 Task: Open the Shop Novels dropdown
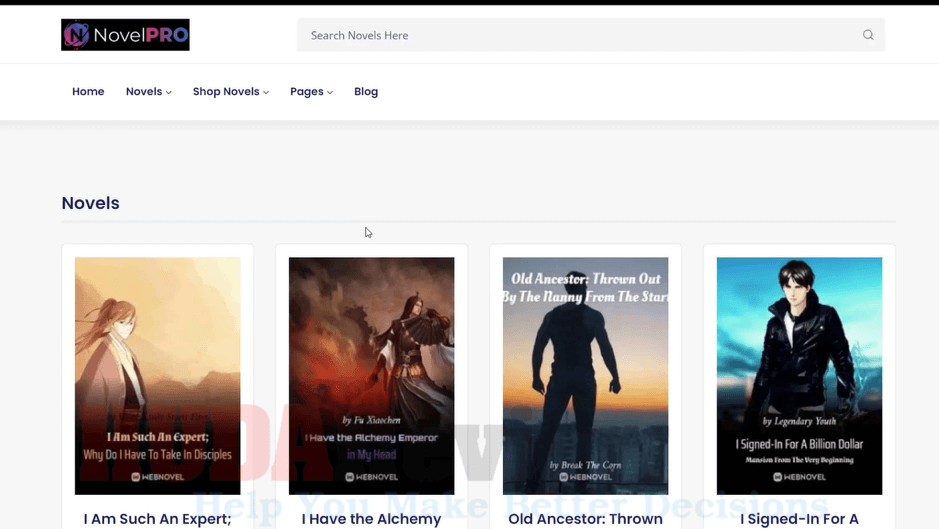pos(231,92)
